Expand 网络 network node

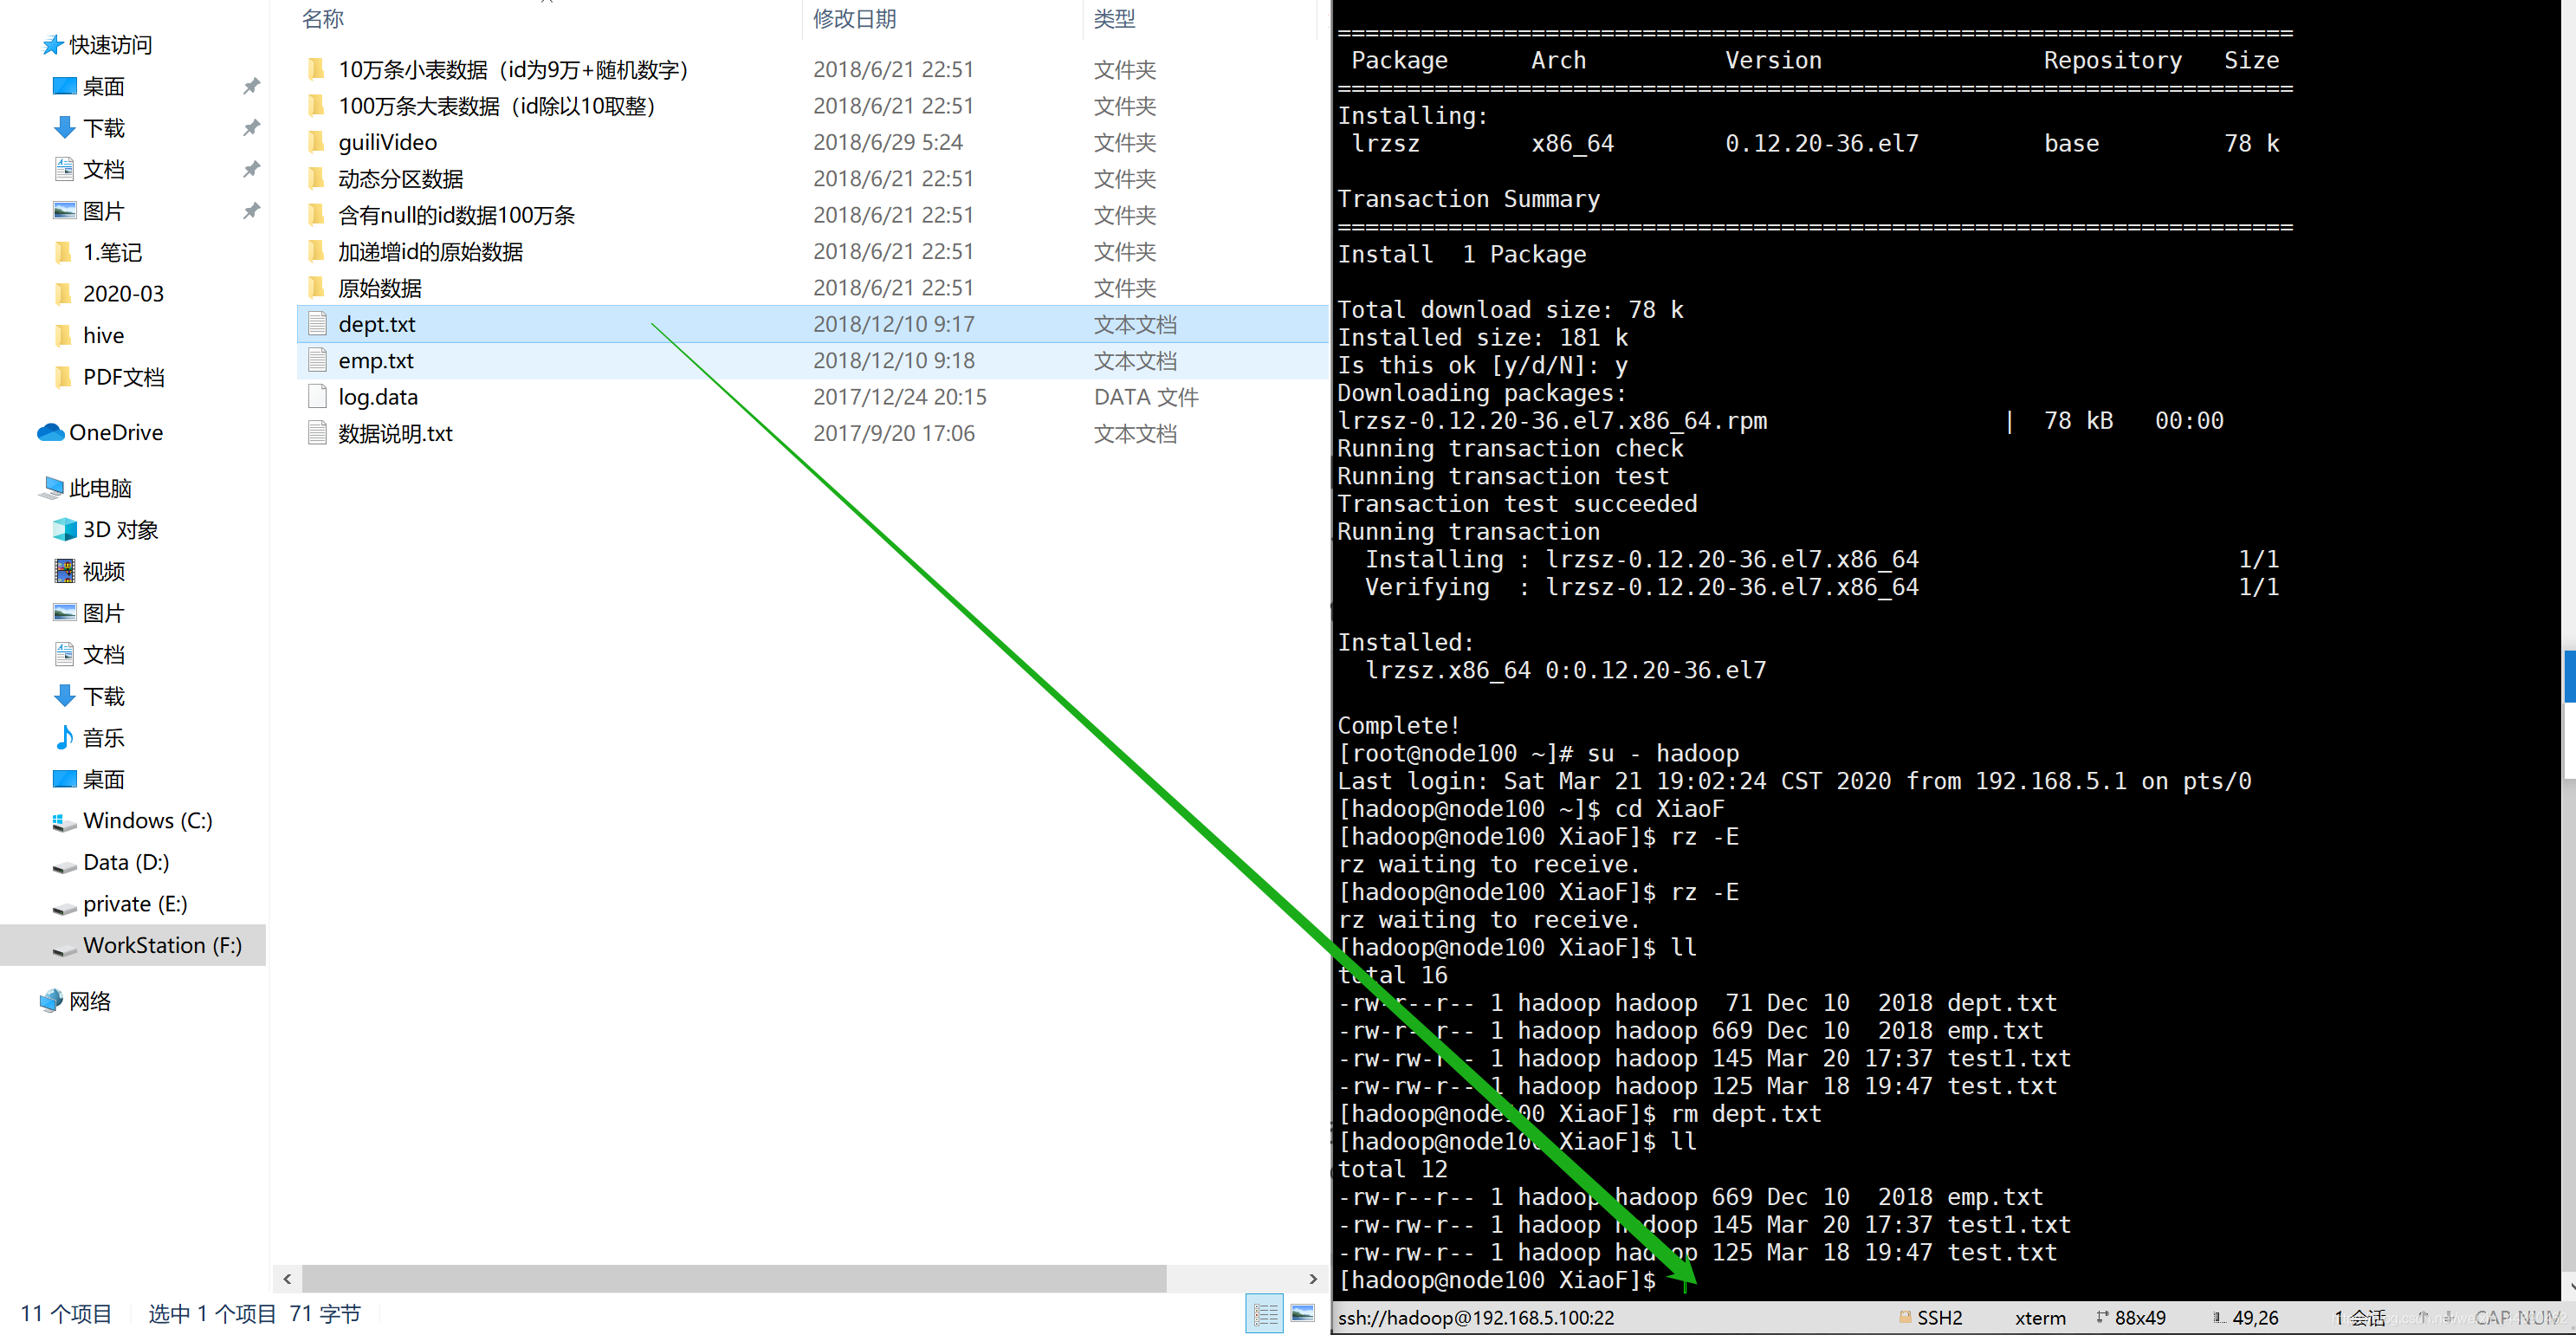click(x=89, y=1000)
